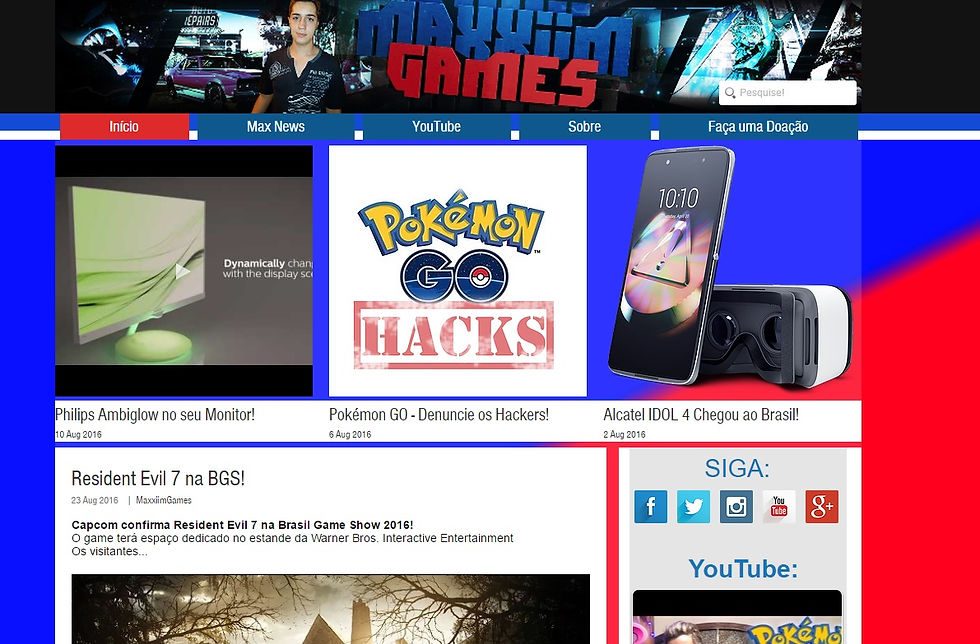Click the '23 Aug 2016' post date
Screen dimensions: 980x644
(94, 500)
